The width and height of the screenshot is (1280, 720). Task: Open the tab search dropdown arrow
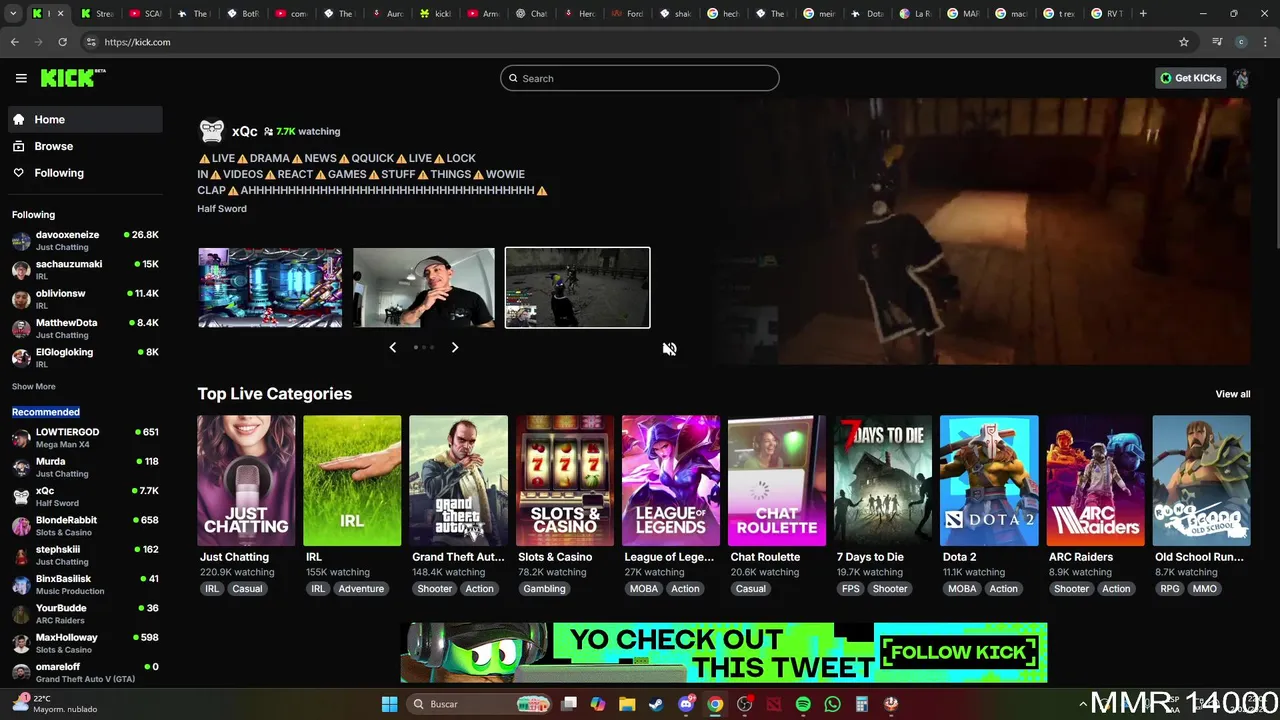click(13, 14)
